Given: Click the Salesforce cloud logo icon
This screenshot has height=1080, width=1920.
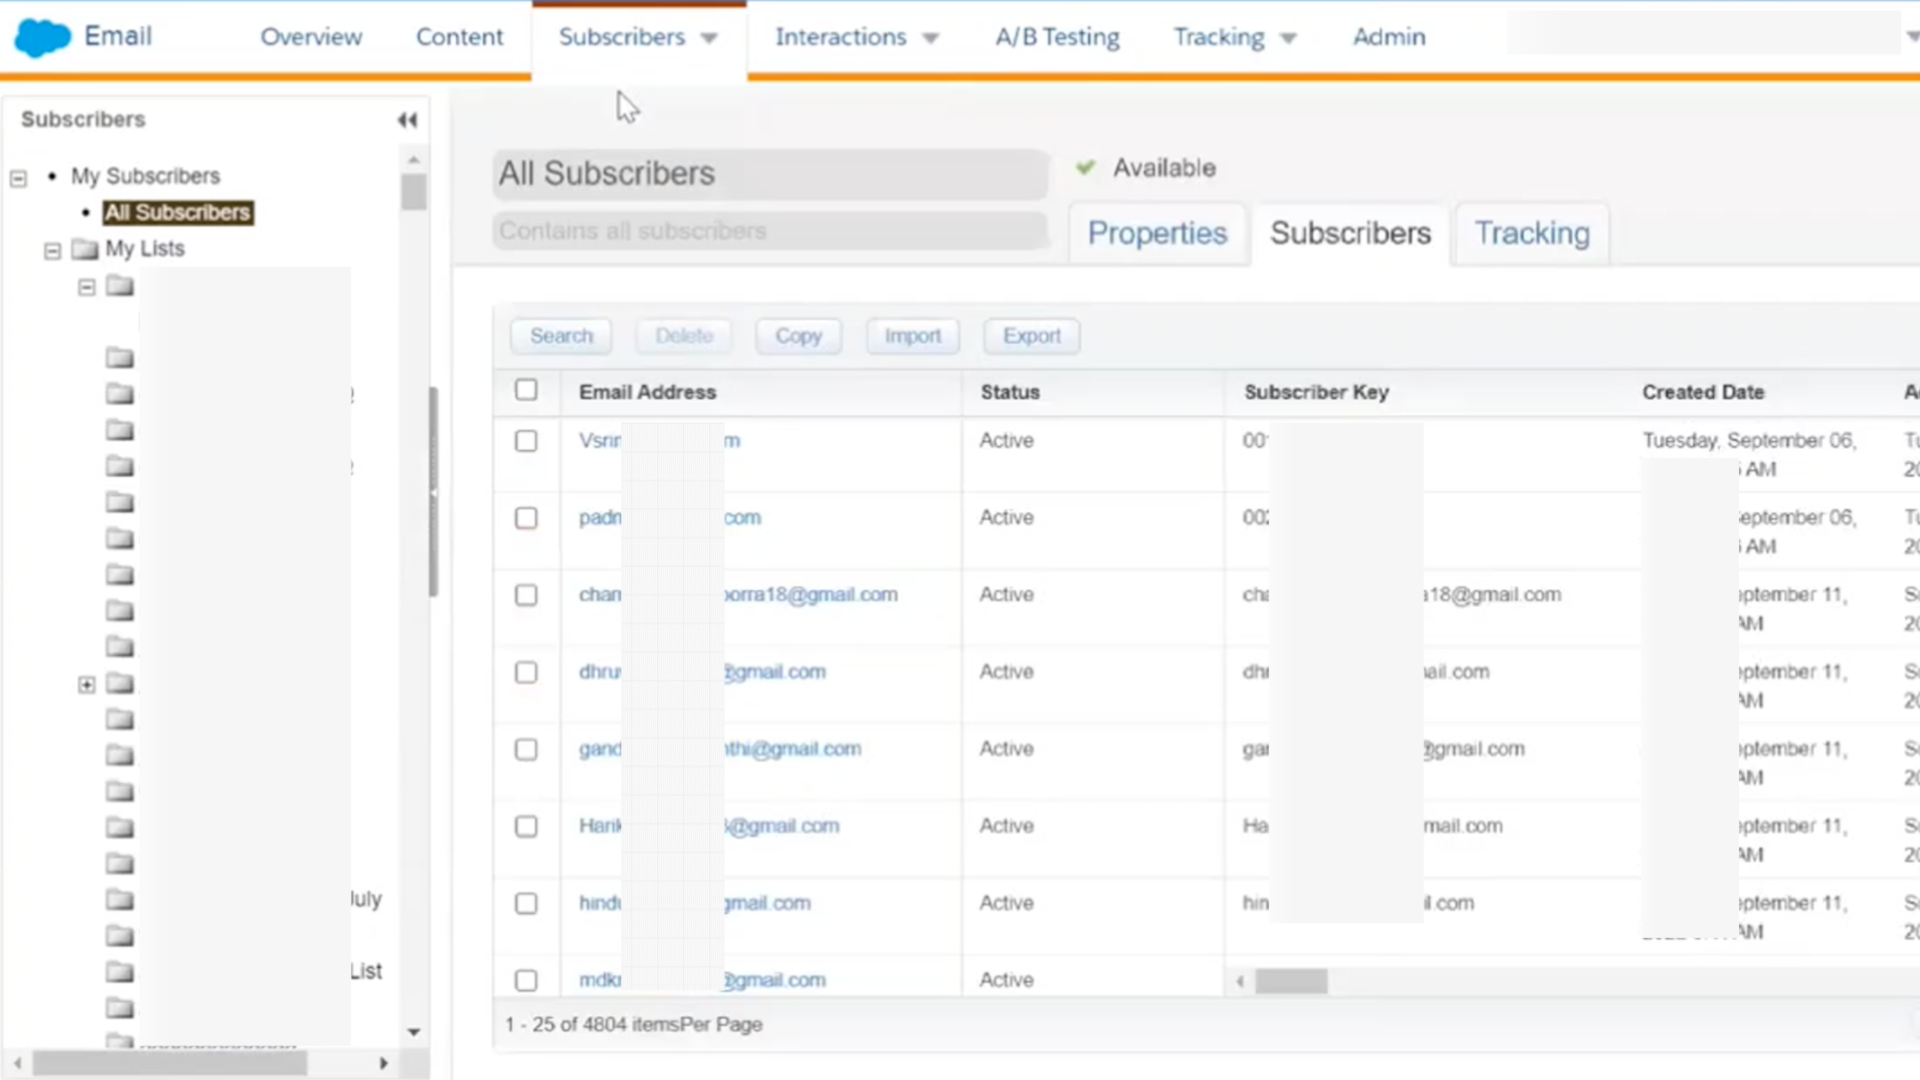Looking at the screenshot, I should coord(42,37).
